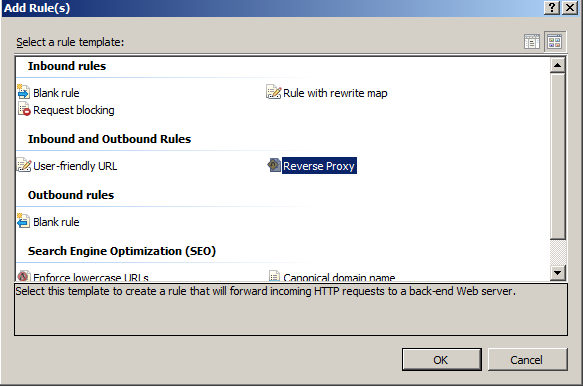Click the template description text box

(291, 309)
